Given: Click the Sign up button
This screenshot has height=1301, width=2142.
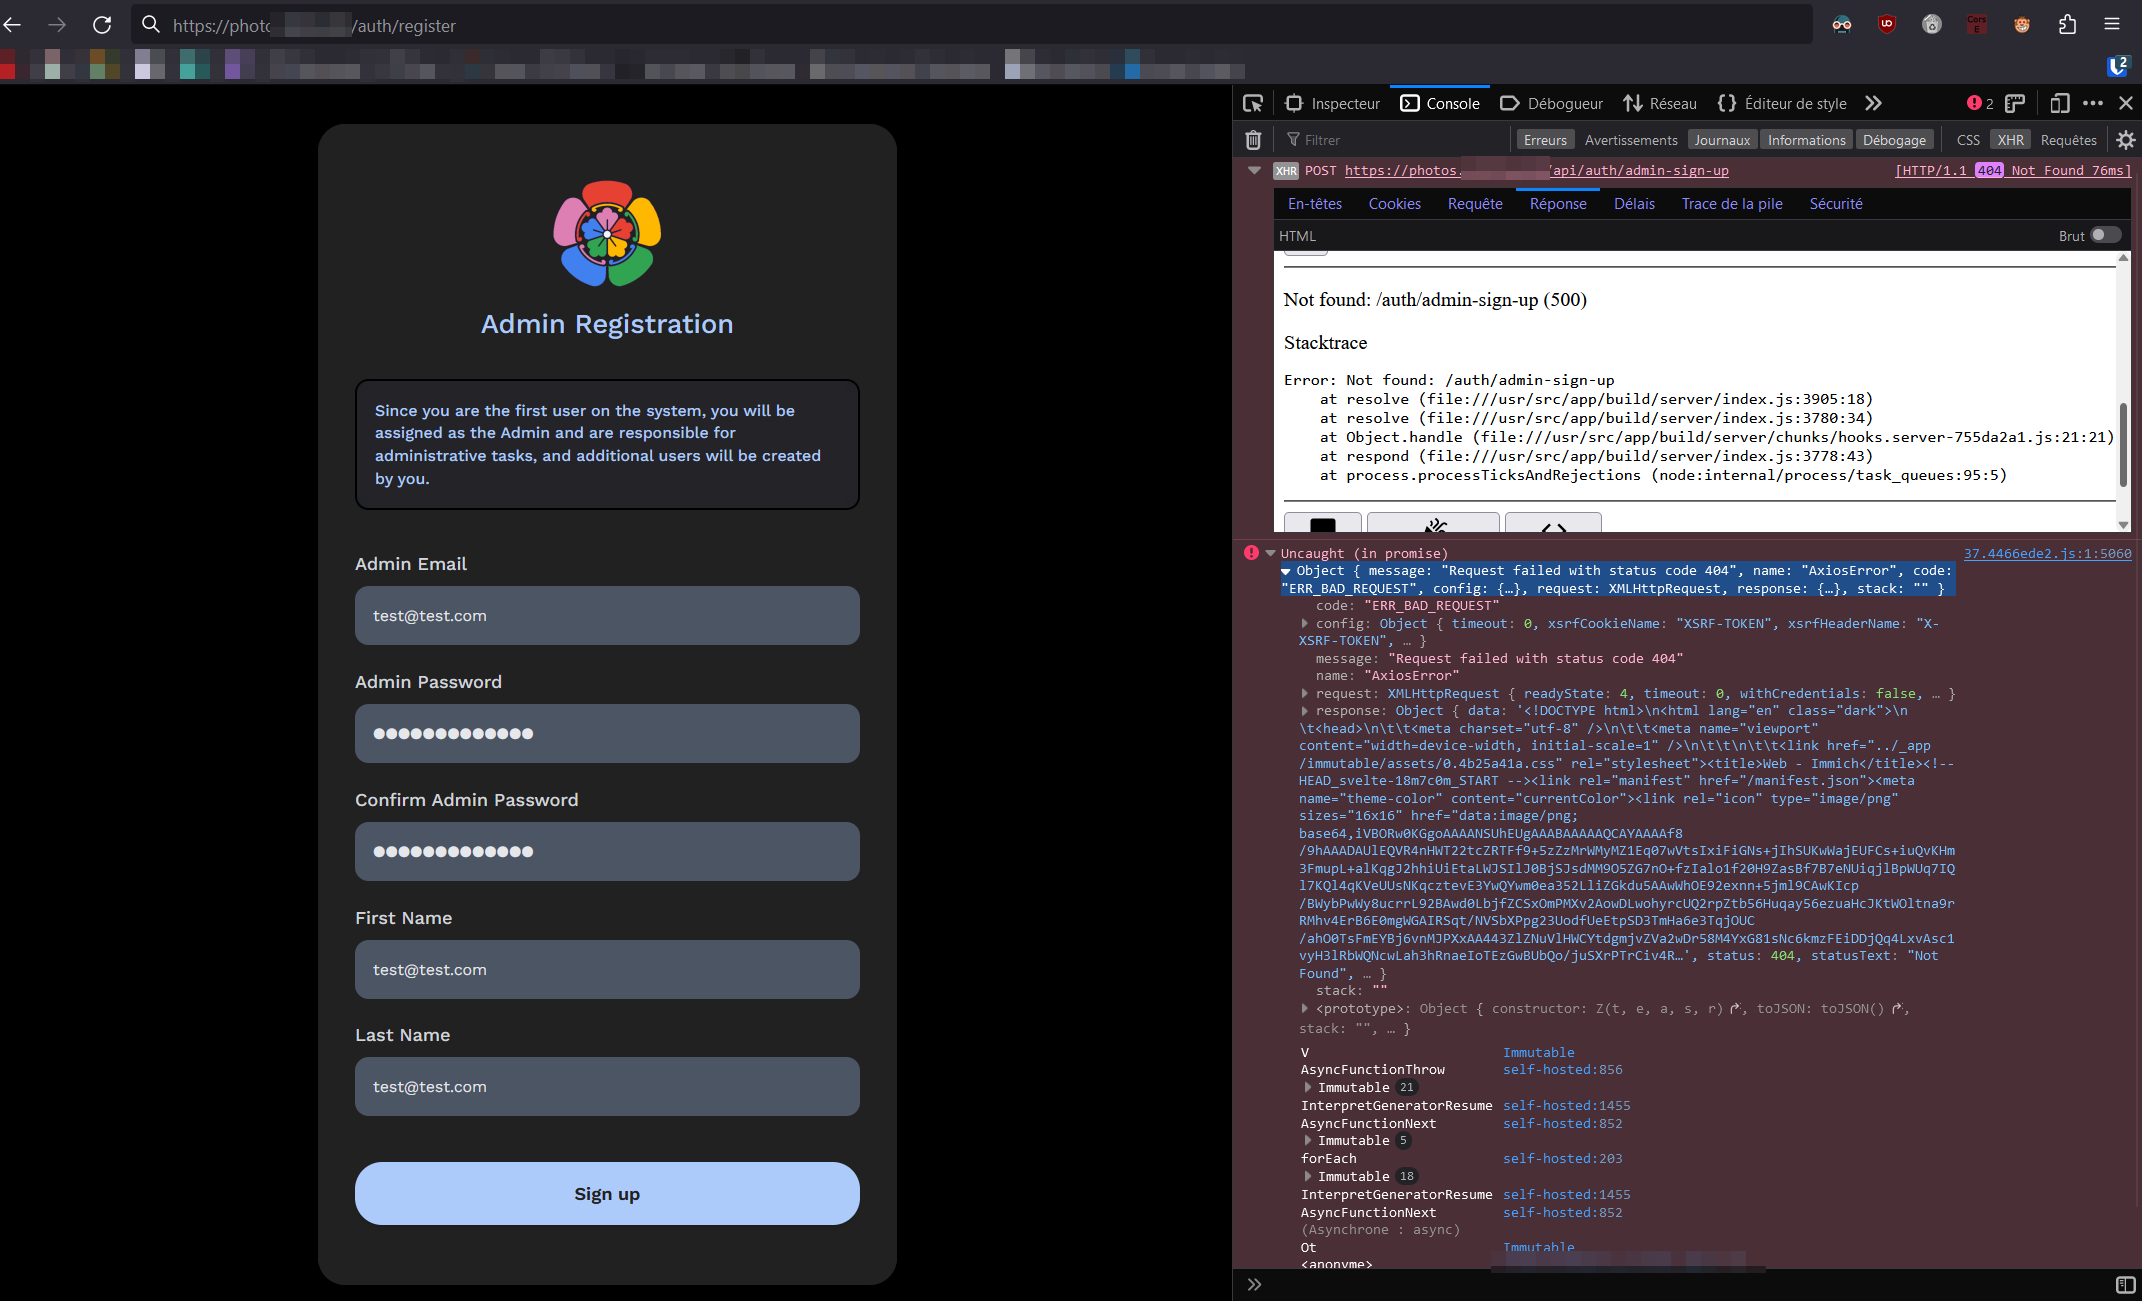Looking at the screenshot, I should pyautogui.click(x=607, y=1193).
